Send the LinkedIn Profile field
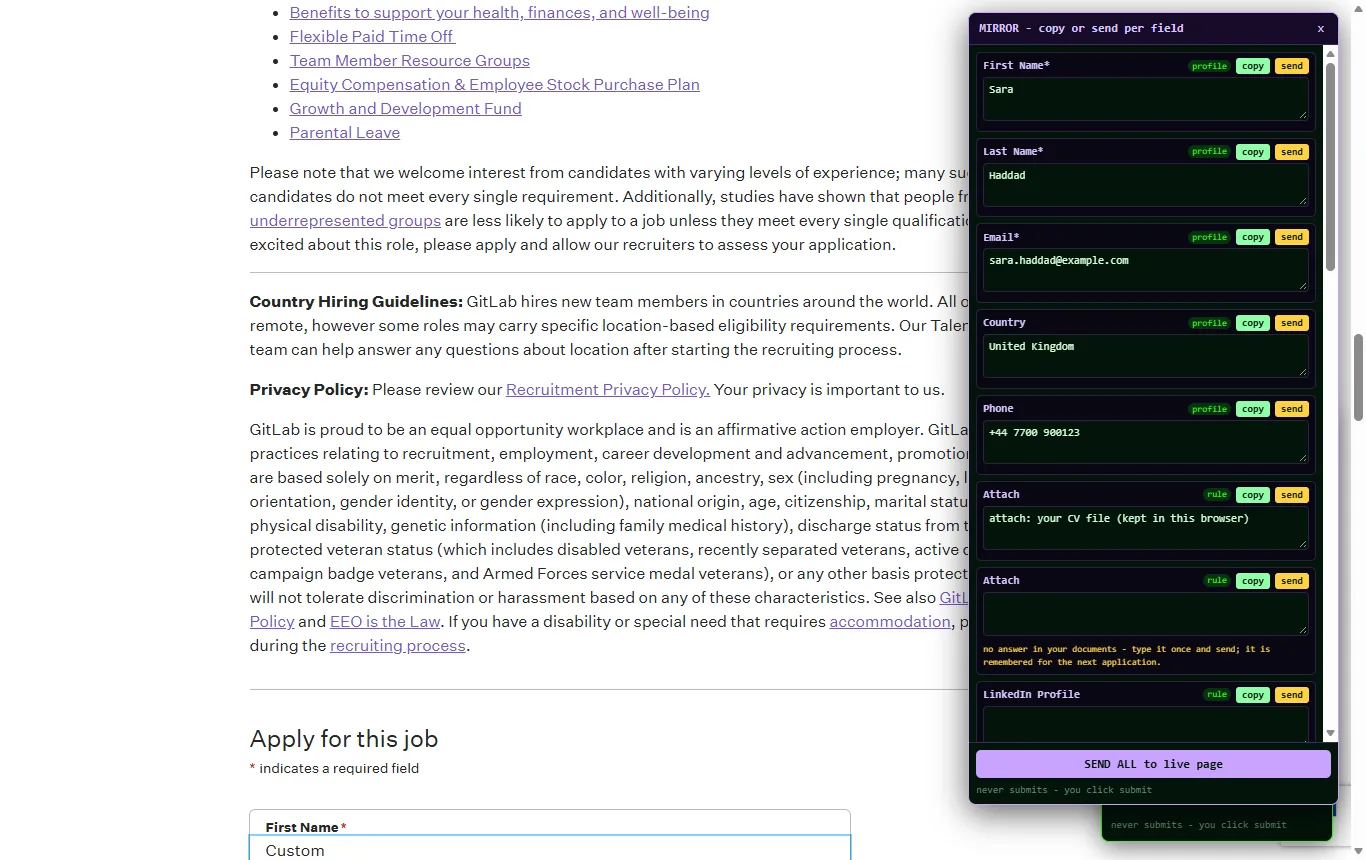Screen dimensions: 1366x860 tap(1292, 695)
